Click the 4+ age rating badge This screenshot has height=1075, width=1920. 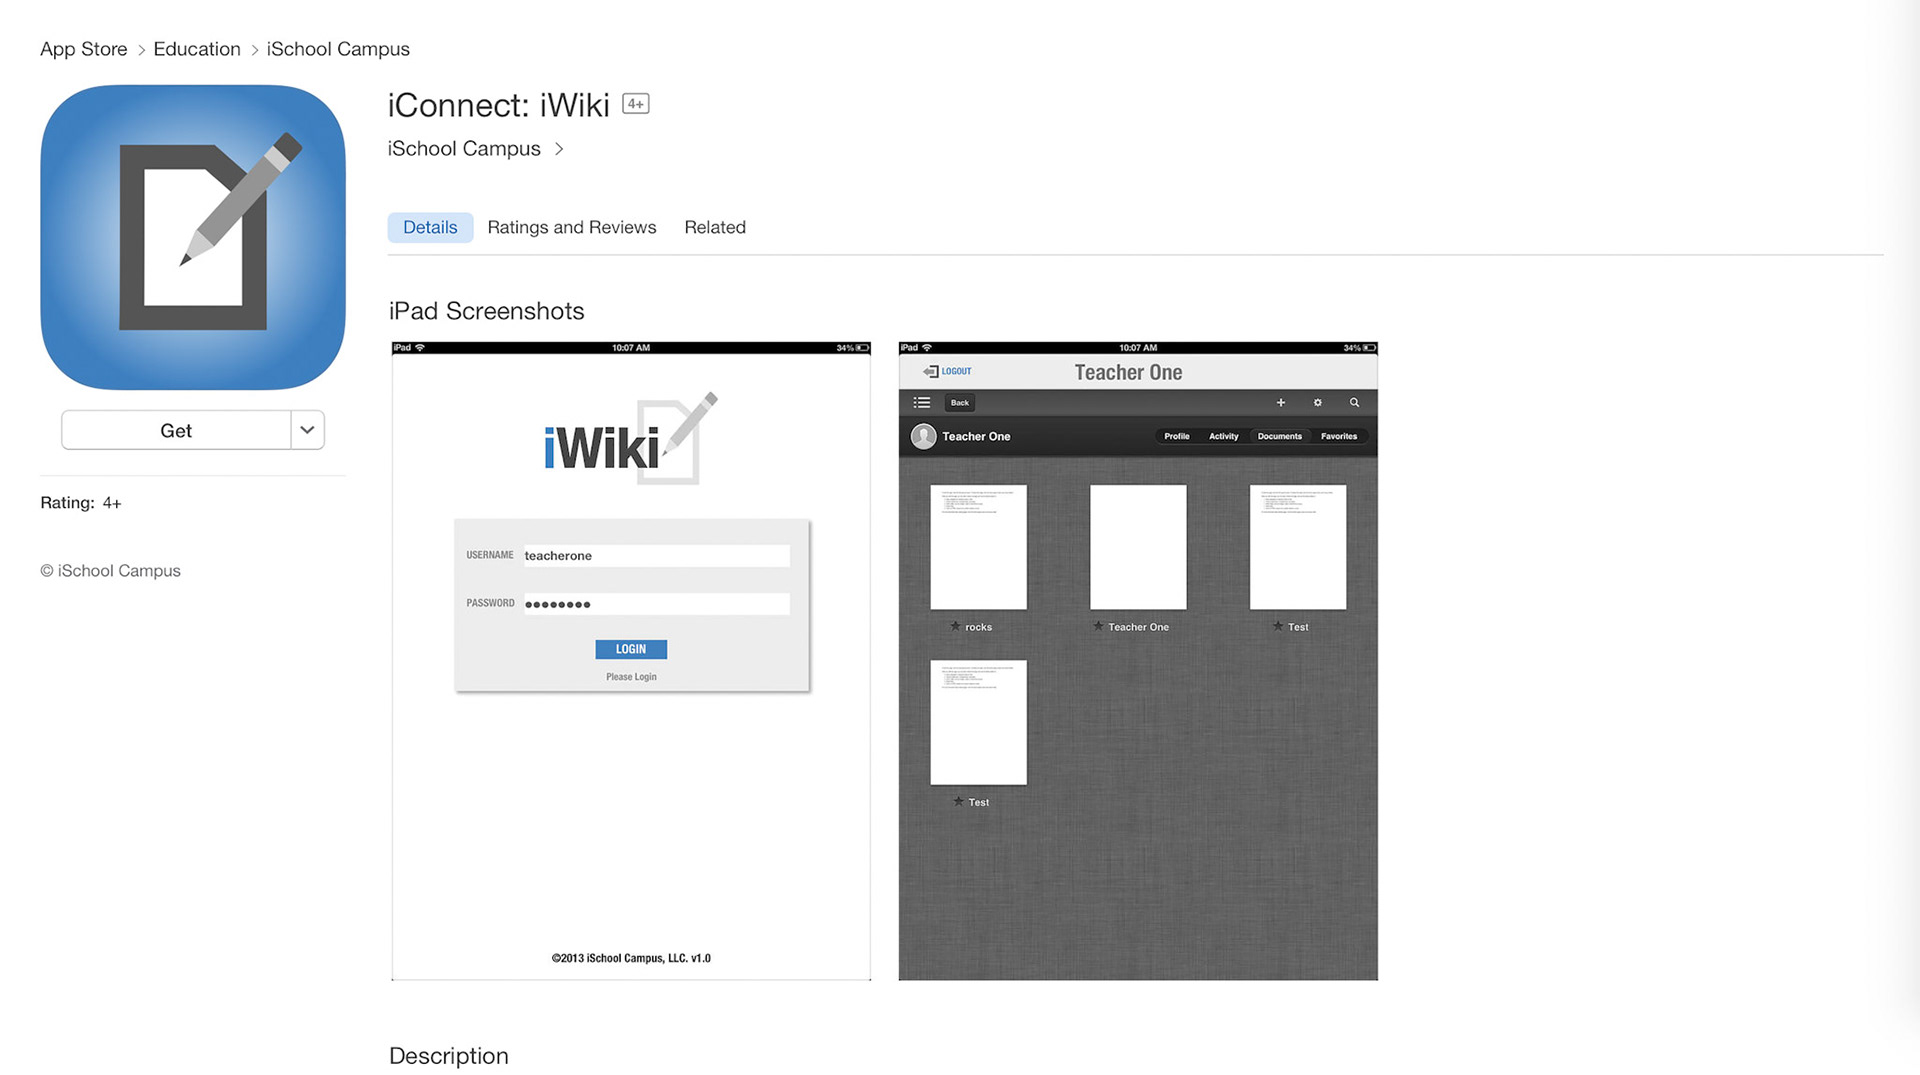coord(636,104)
